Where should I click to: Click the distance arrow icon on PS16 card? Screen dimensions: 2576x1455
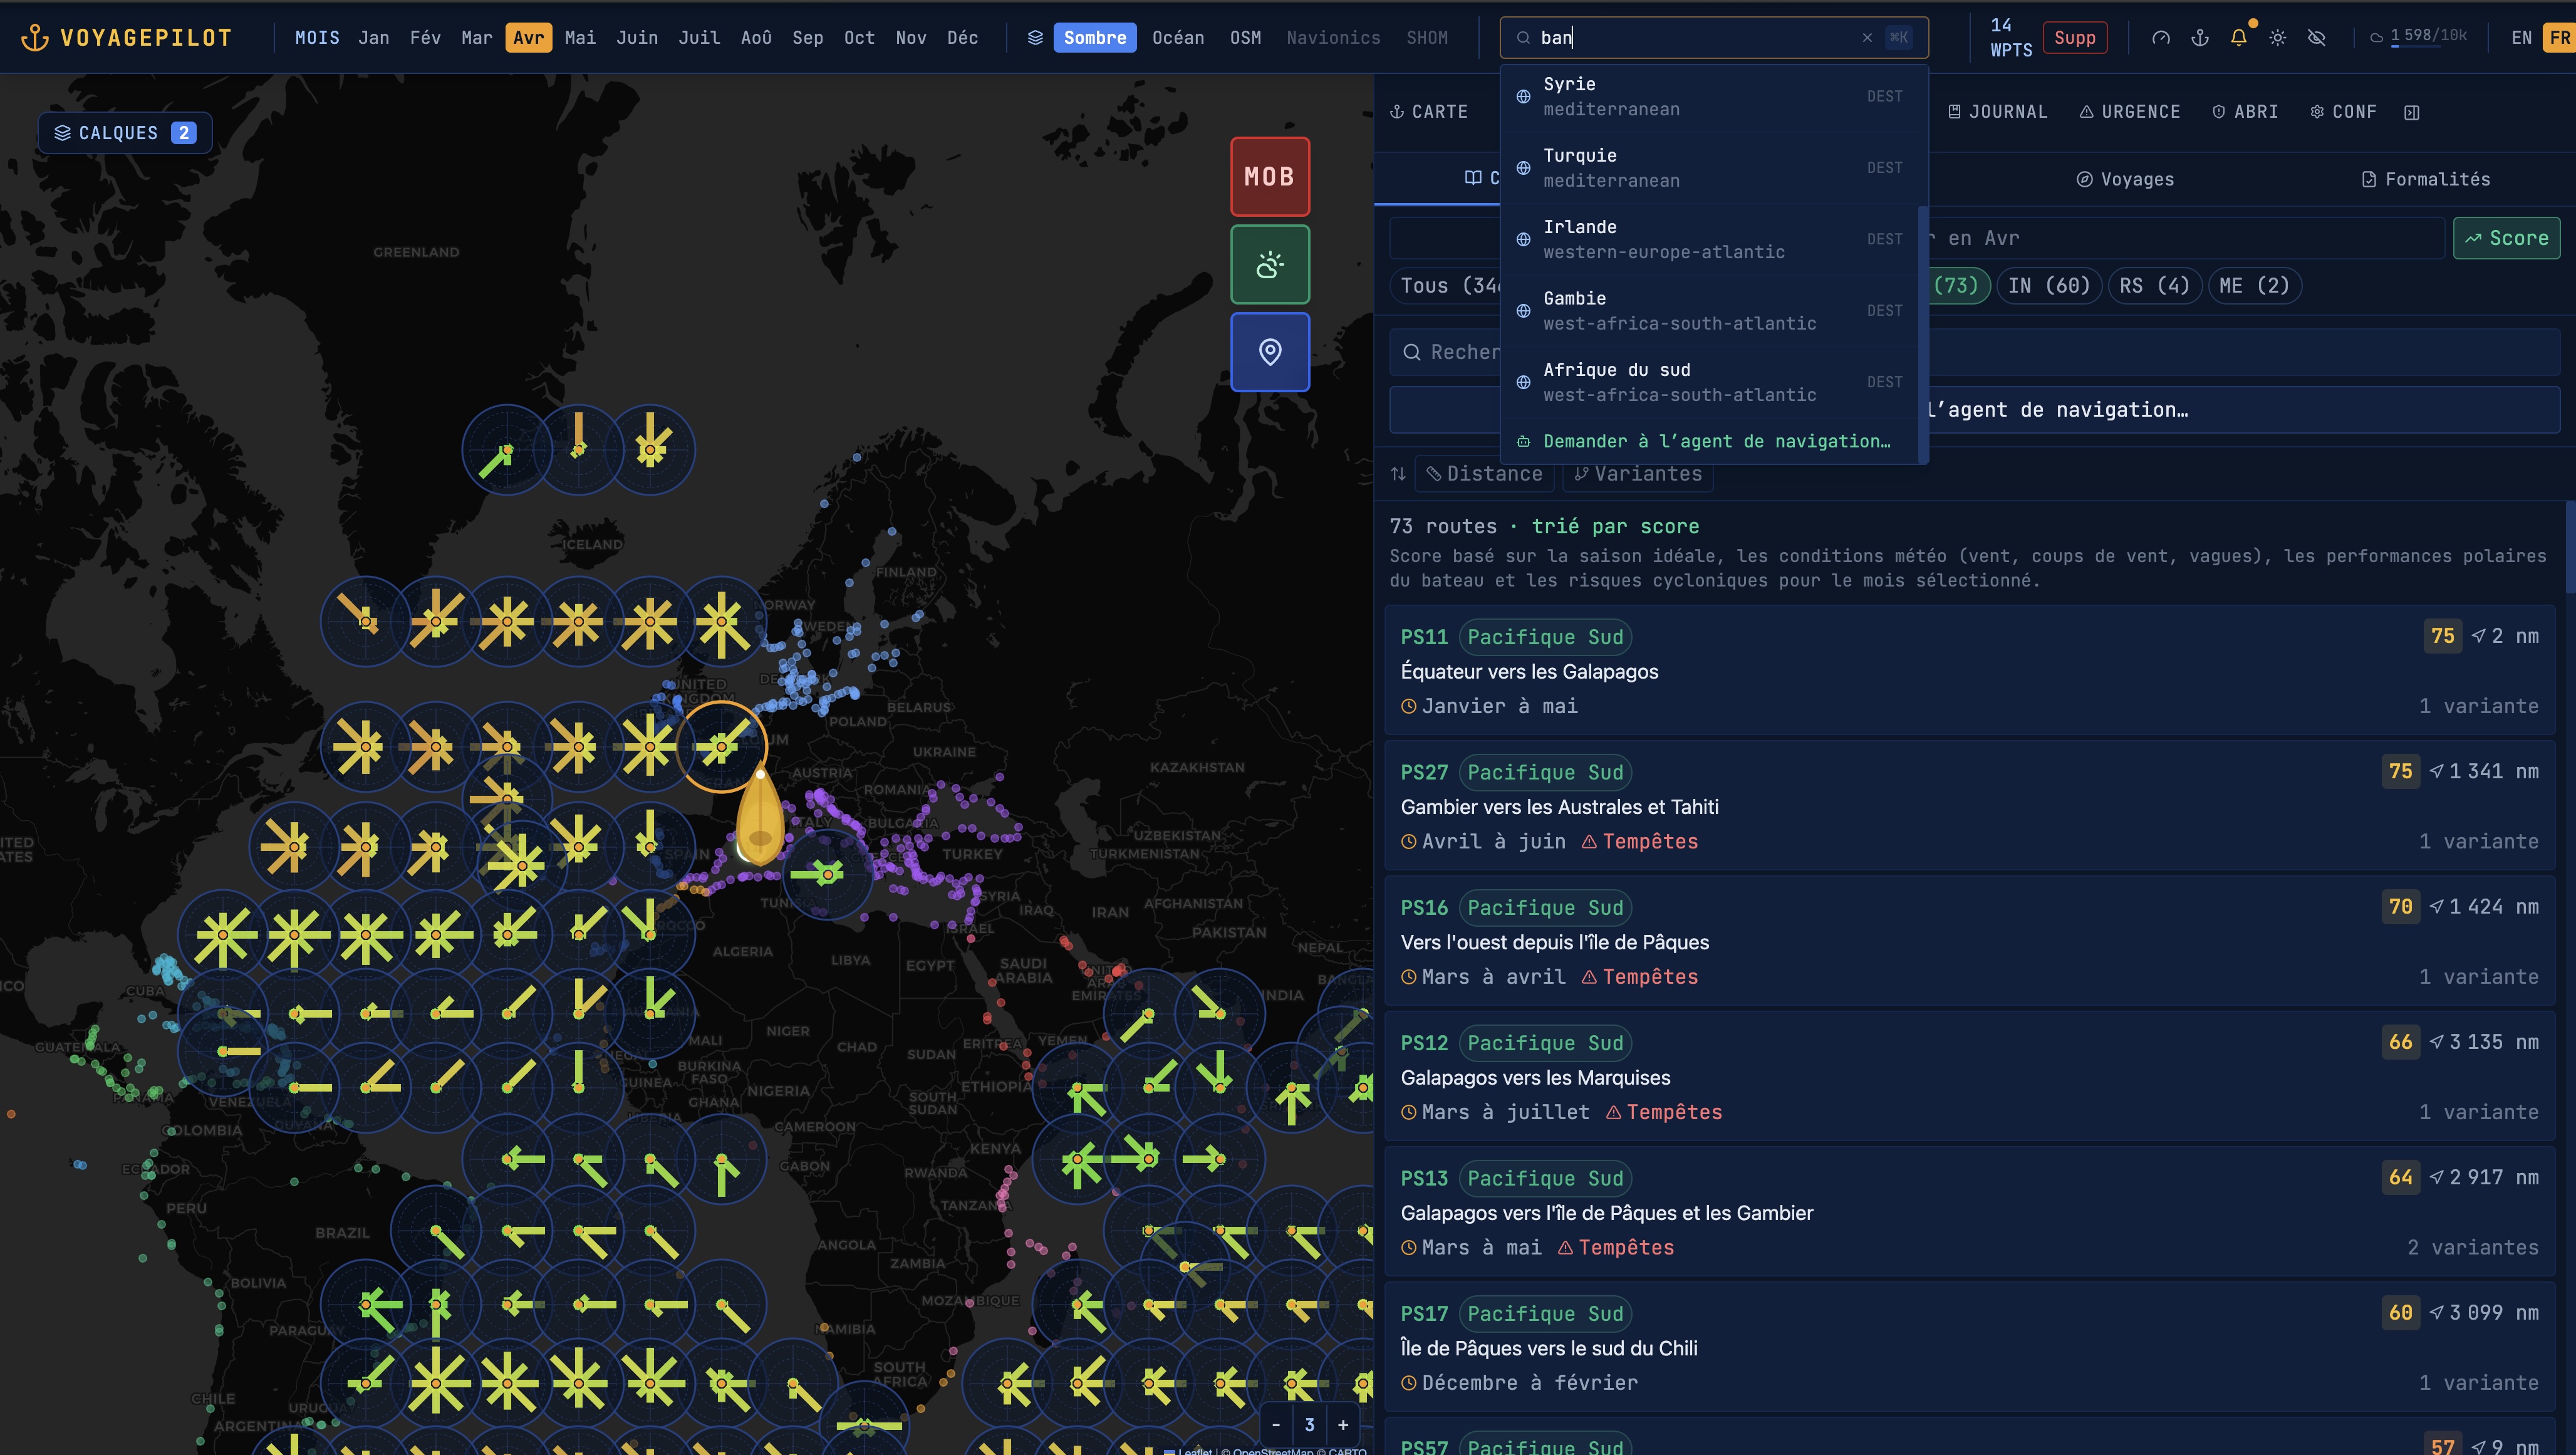pyautogui.click(x=2437, y=907)
